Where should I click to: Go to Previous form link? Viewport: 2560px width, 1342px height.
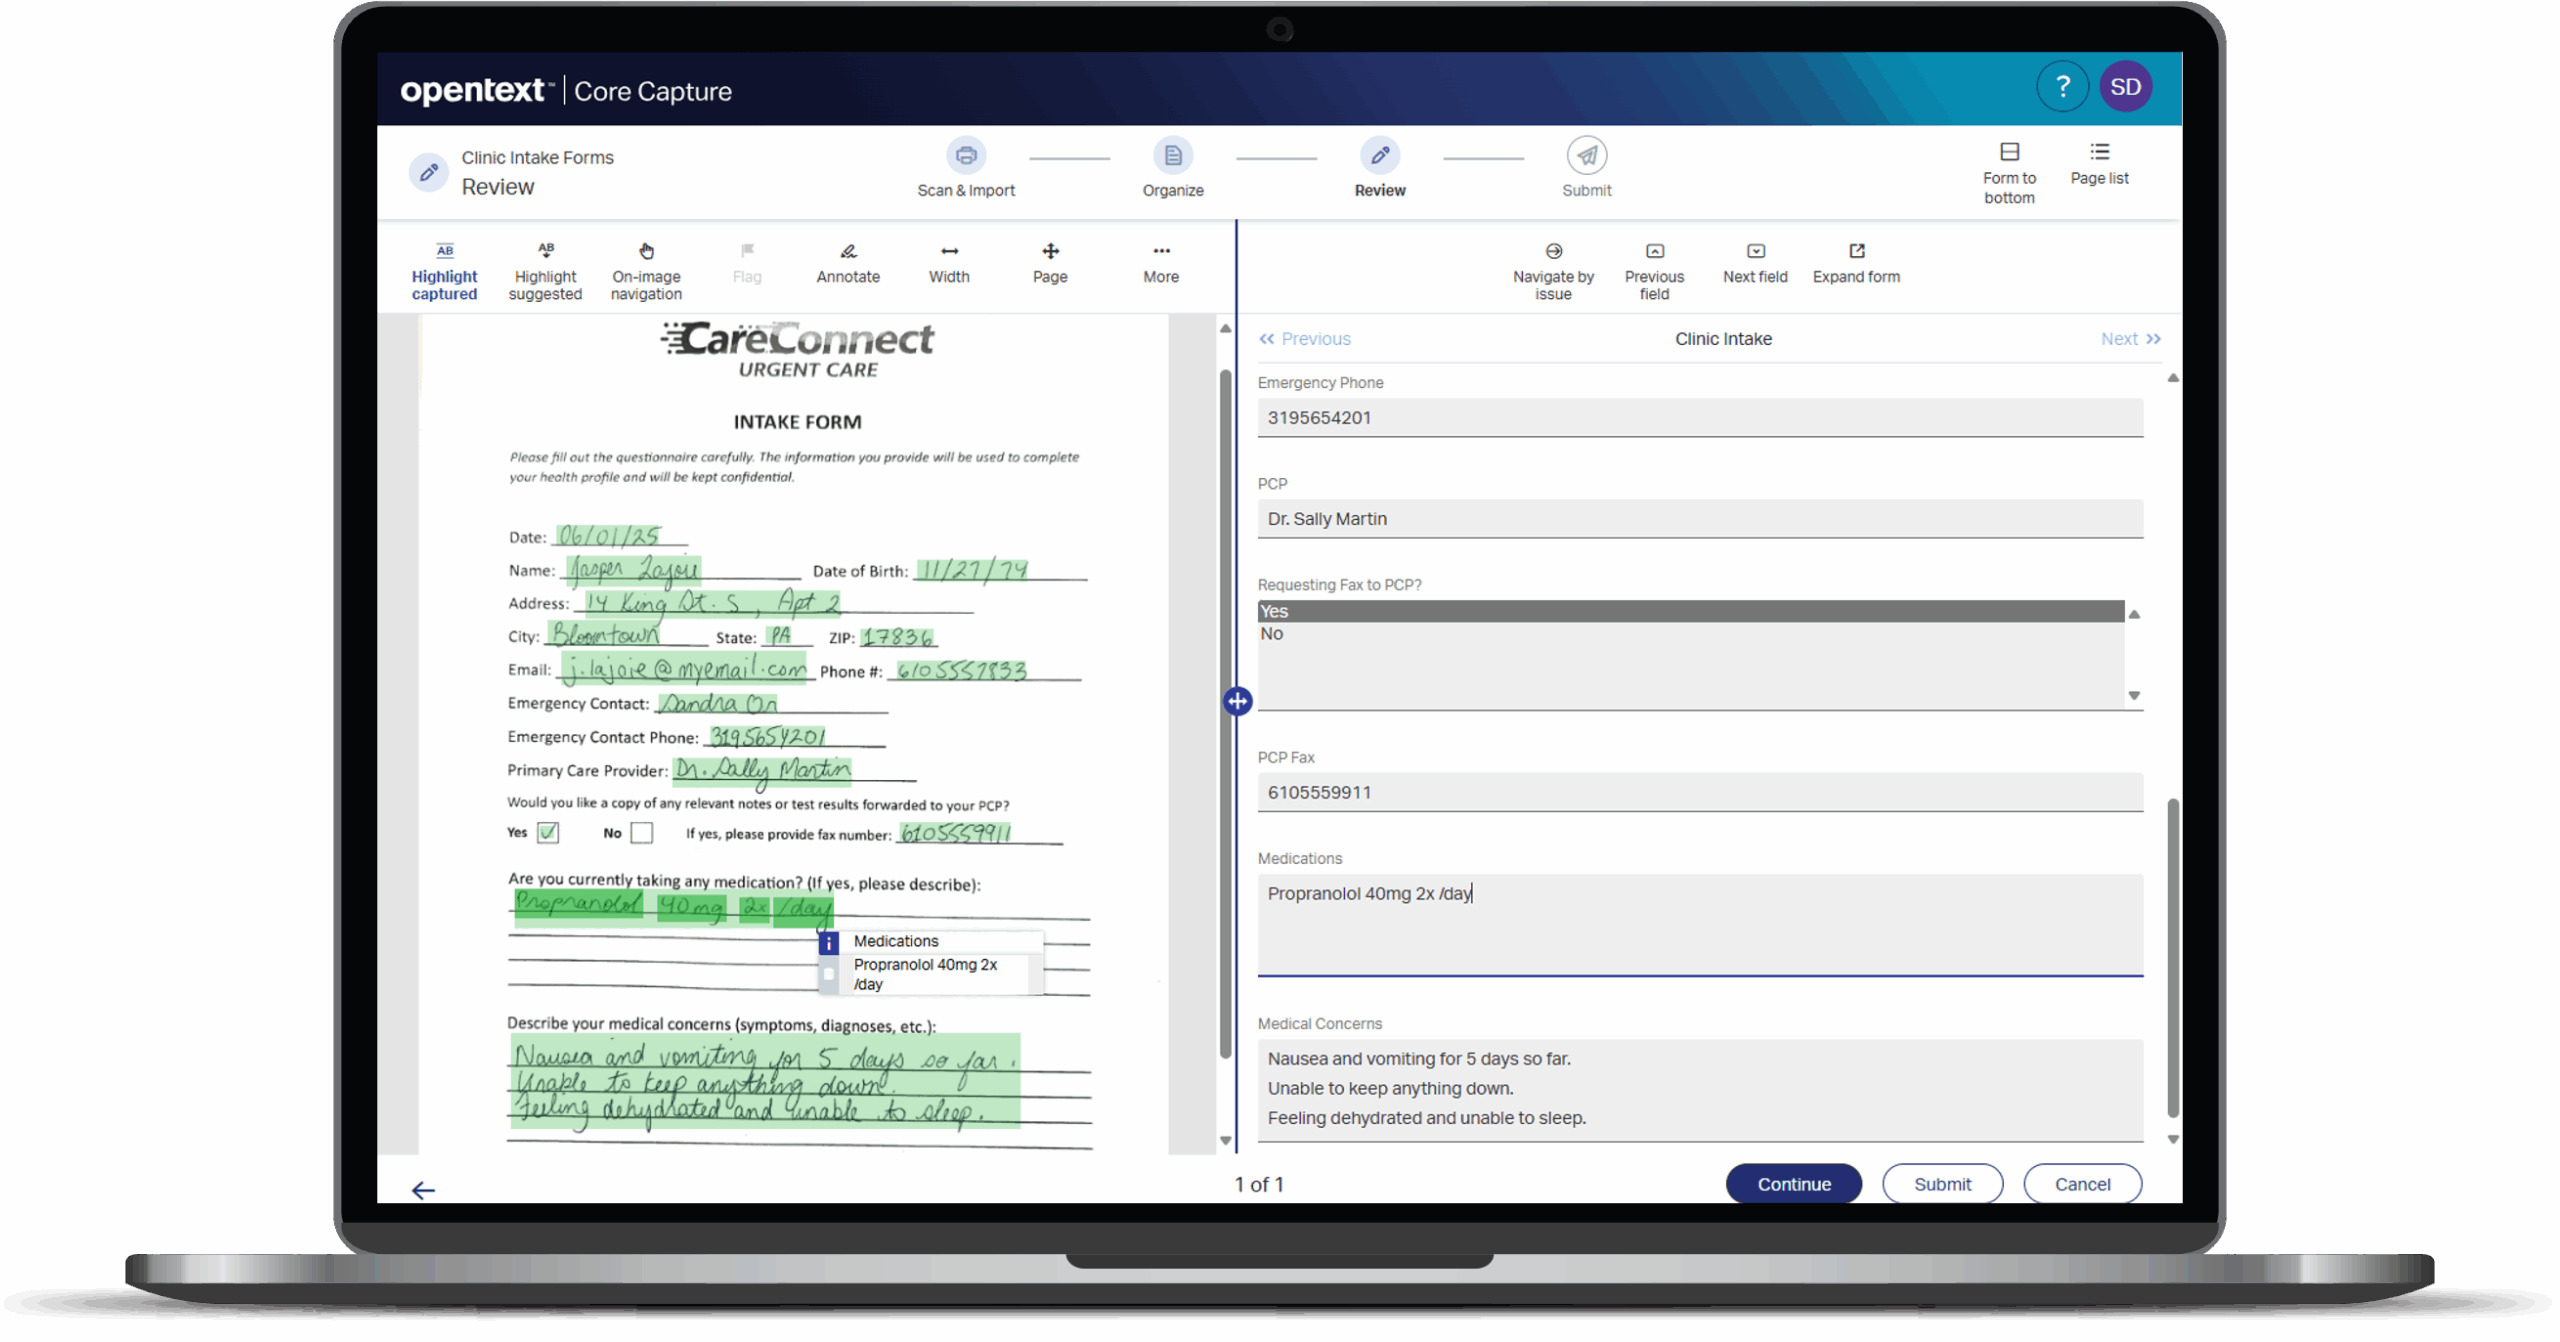pyautogui.click(x=1304, y=339)
